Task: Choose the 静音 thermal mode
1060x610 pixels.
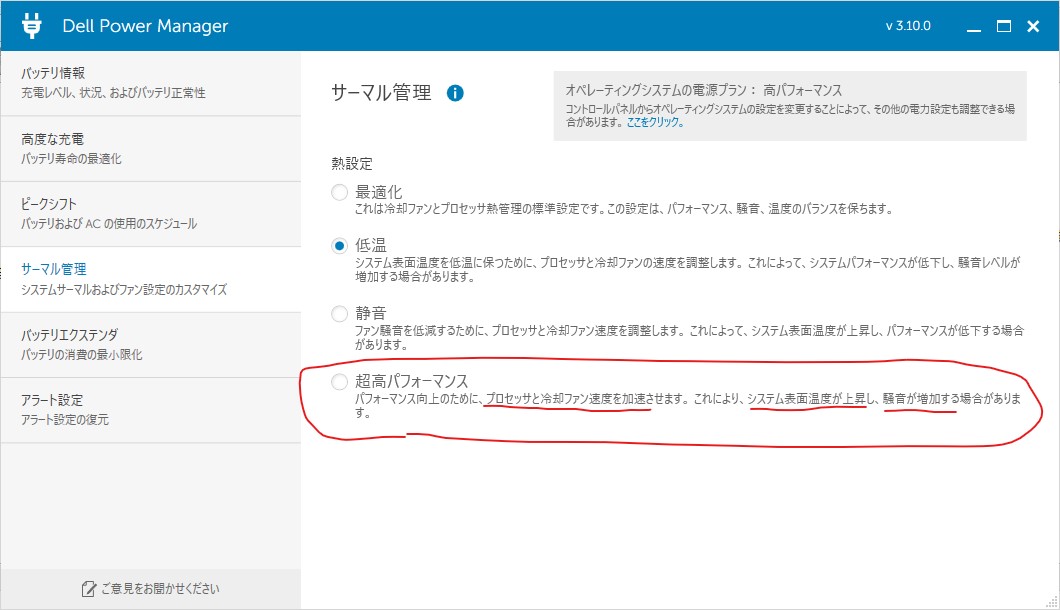Action: (x=340, y=314)
